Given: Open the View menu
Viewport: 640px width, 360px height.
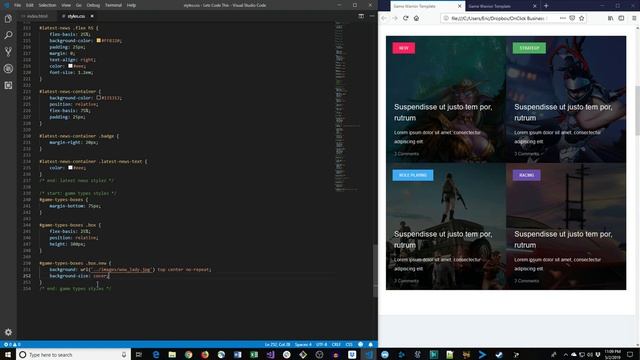Looking at the screenshot, I should pos(66,5).
